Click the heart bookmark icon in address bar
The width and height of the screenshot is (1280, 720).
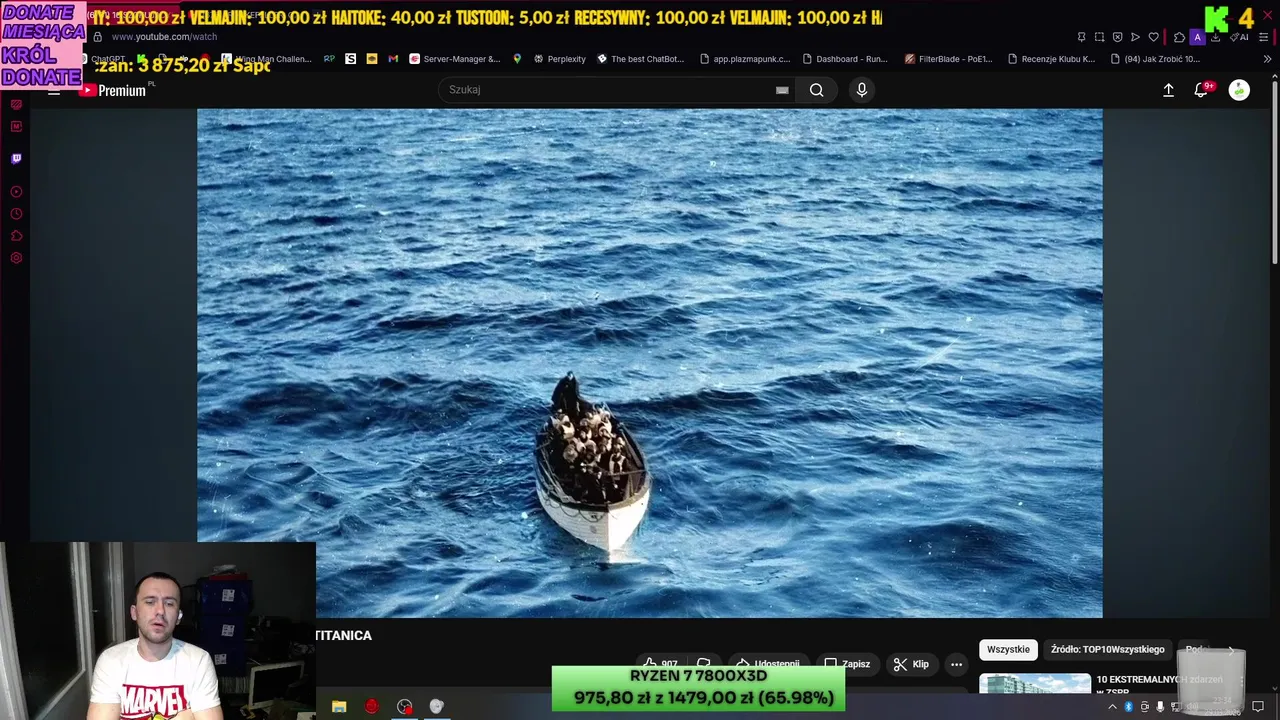coord(1153,37)
